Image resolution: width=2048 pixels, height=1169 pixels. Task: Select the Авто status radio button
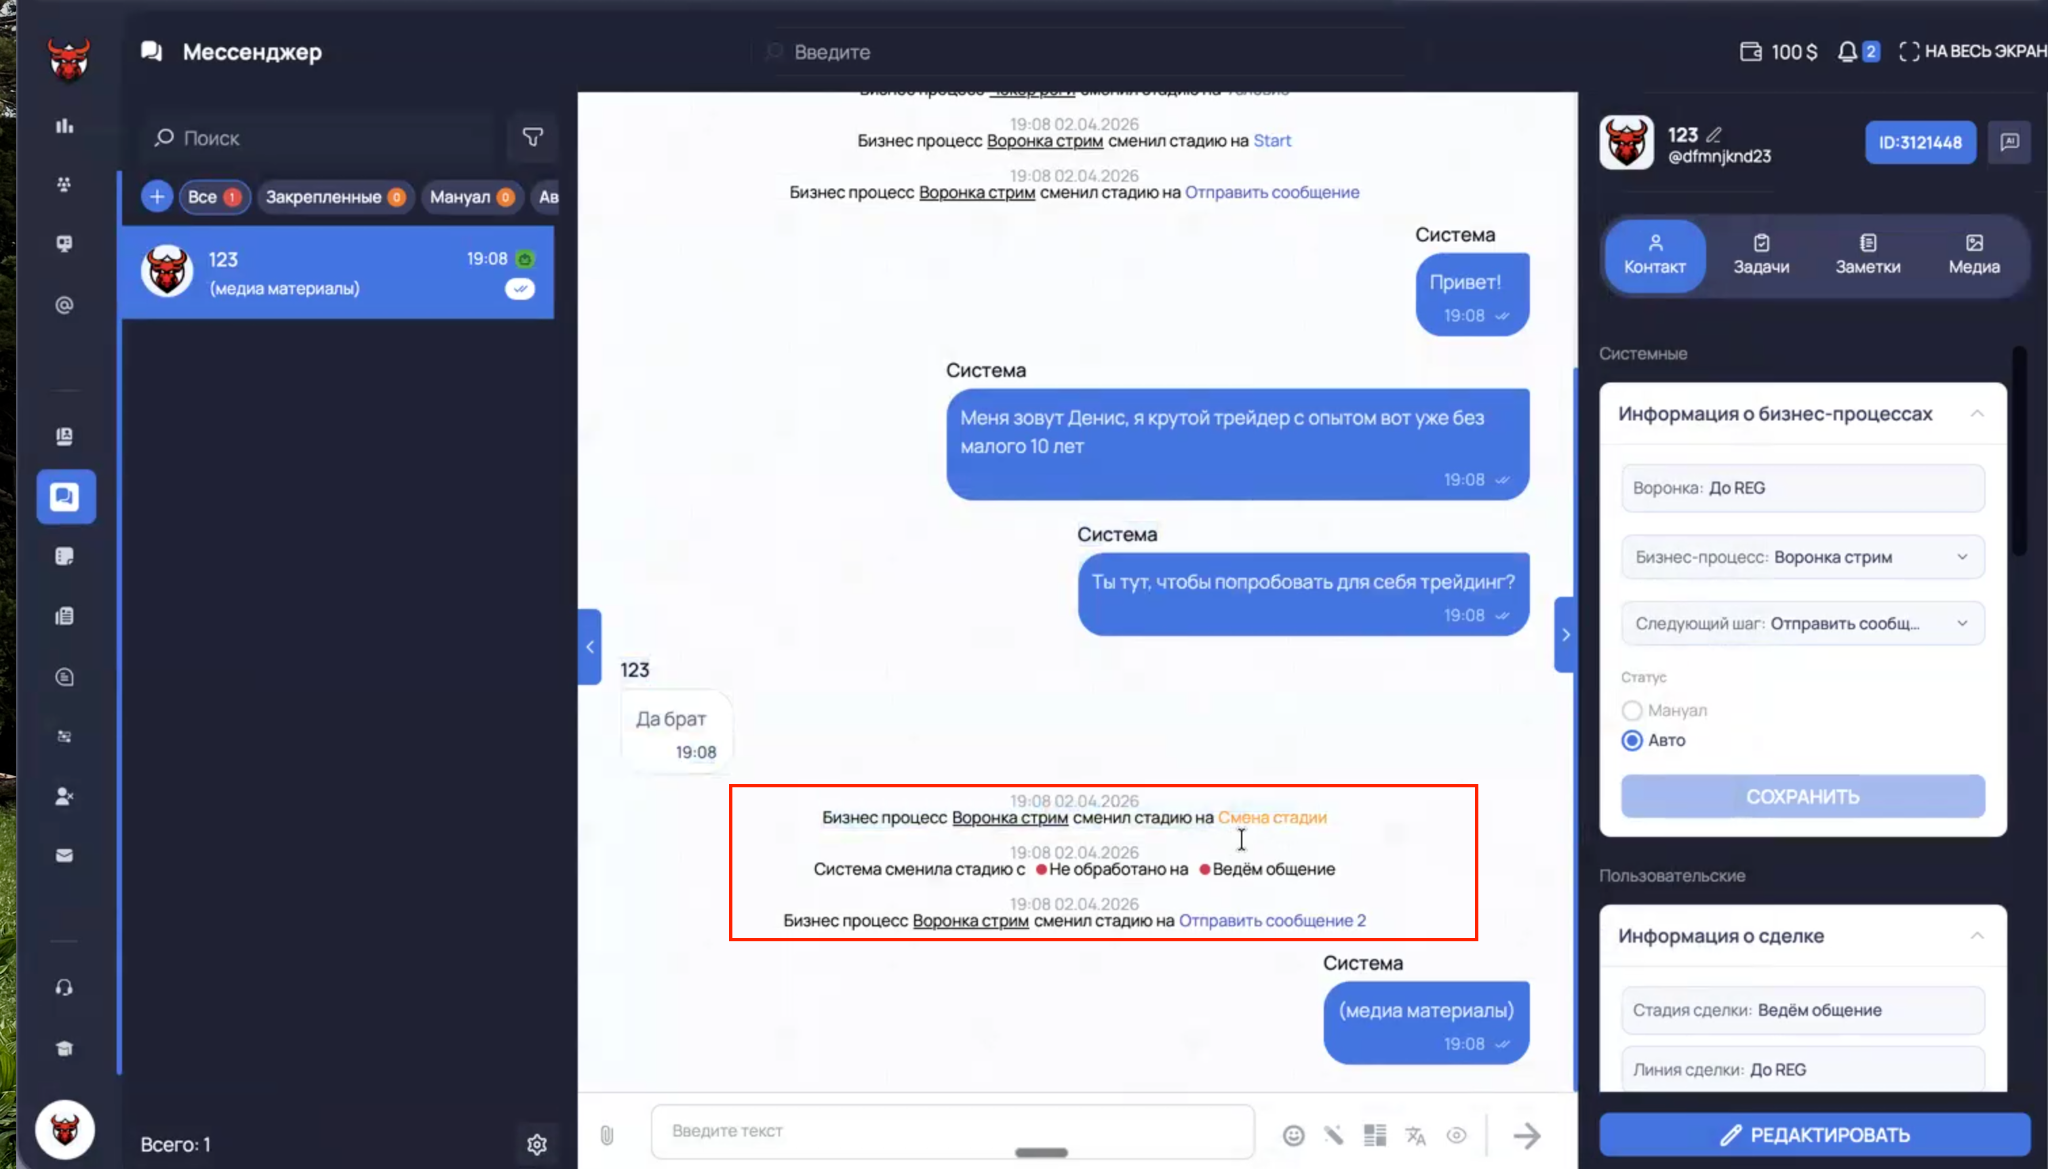click(1632, 740)
